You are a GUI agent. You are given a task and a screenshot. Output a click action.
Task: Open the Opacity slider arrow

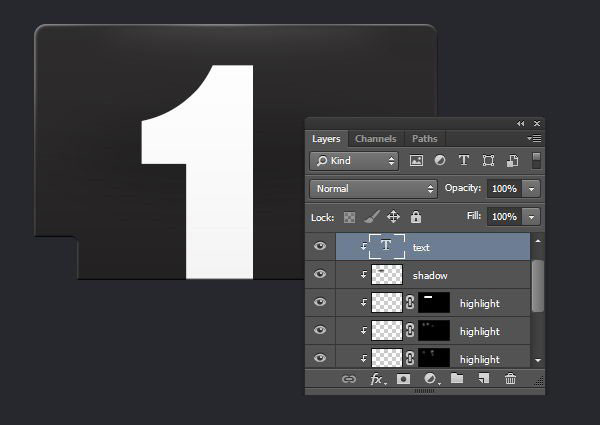(x=531, y=189)
